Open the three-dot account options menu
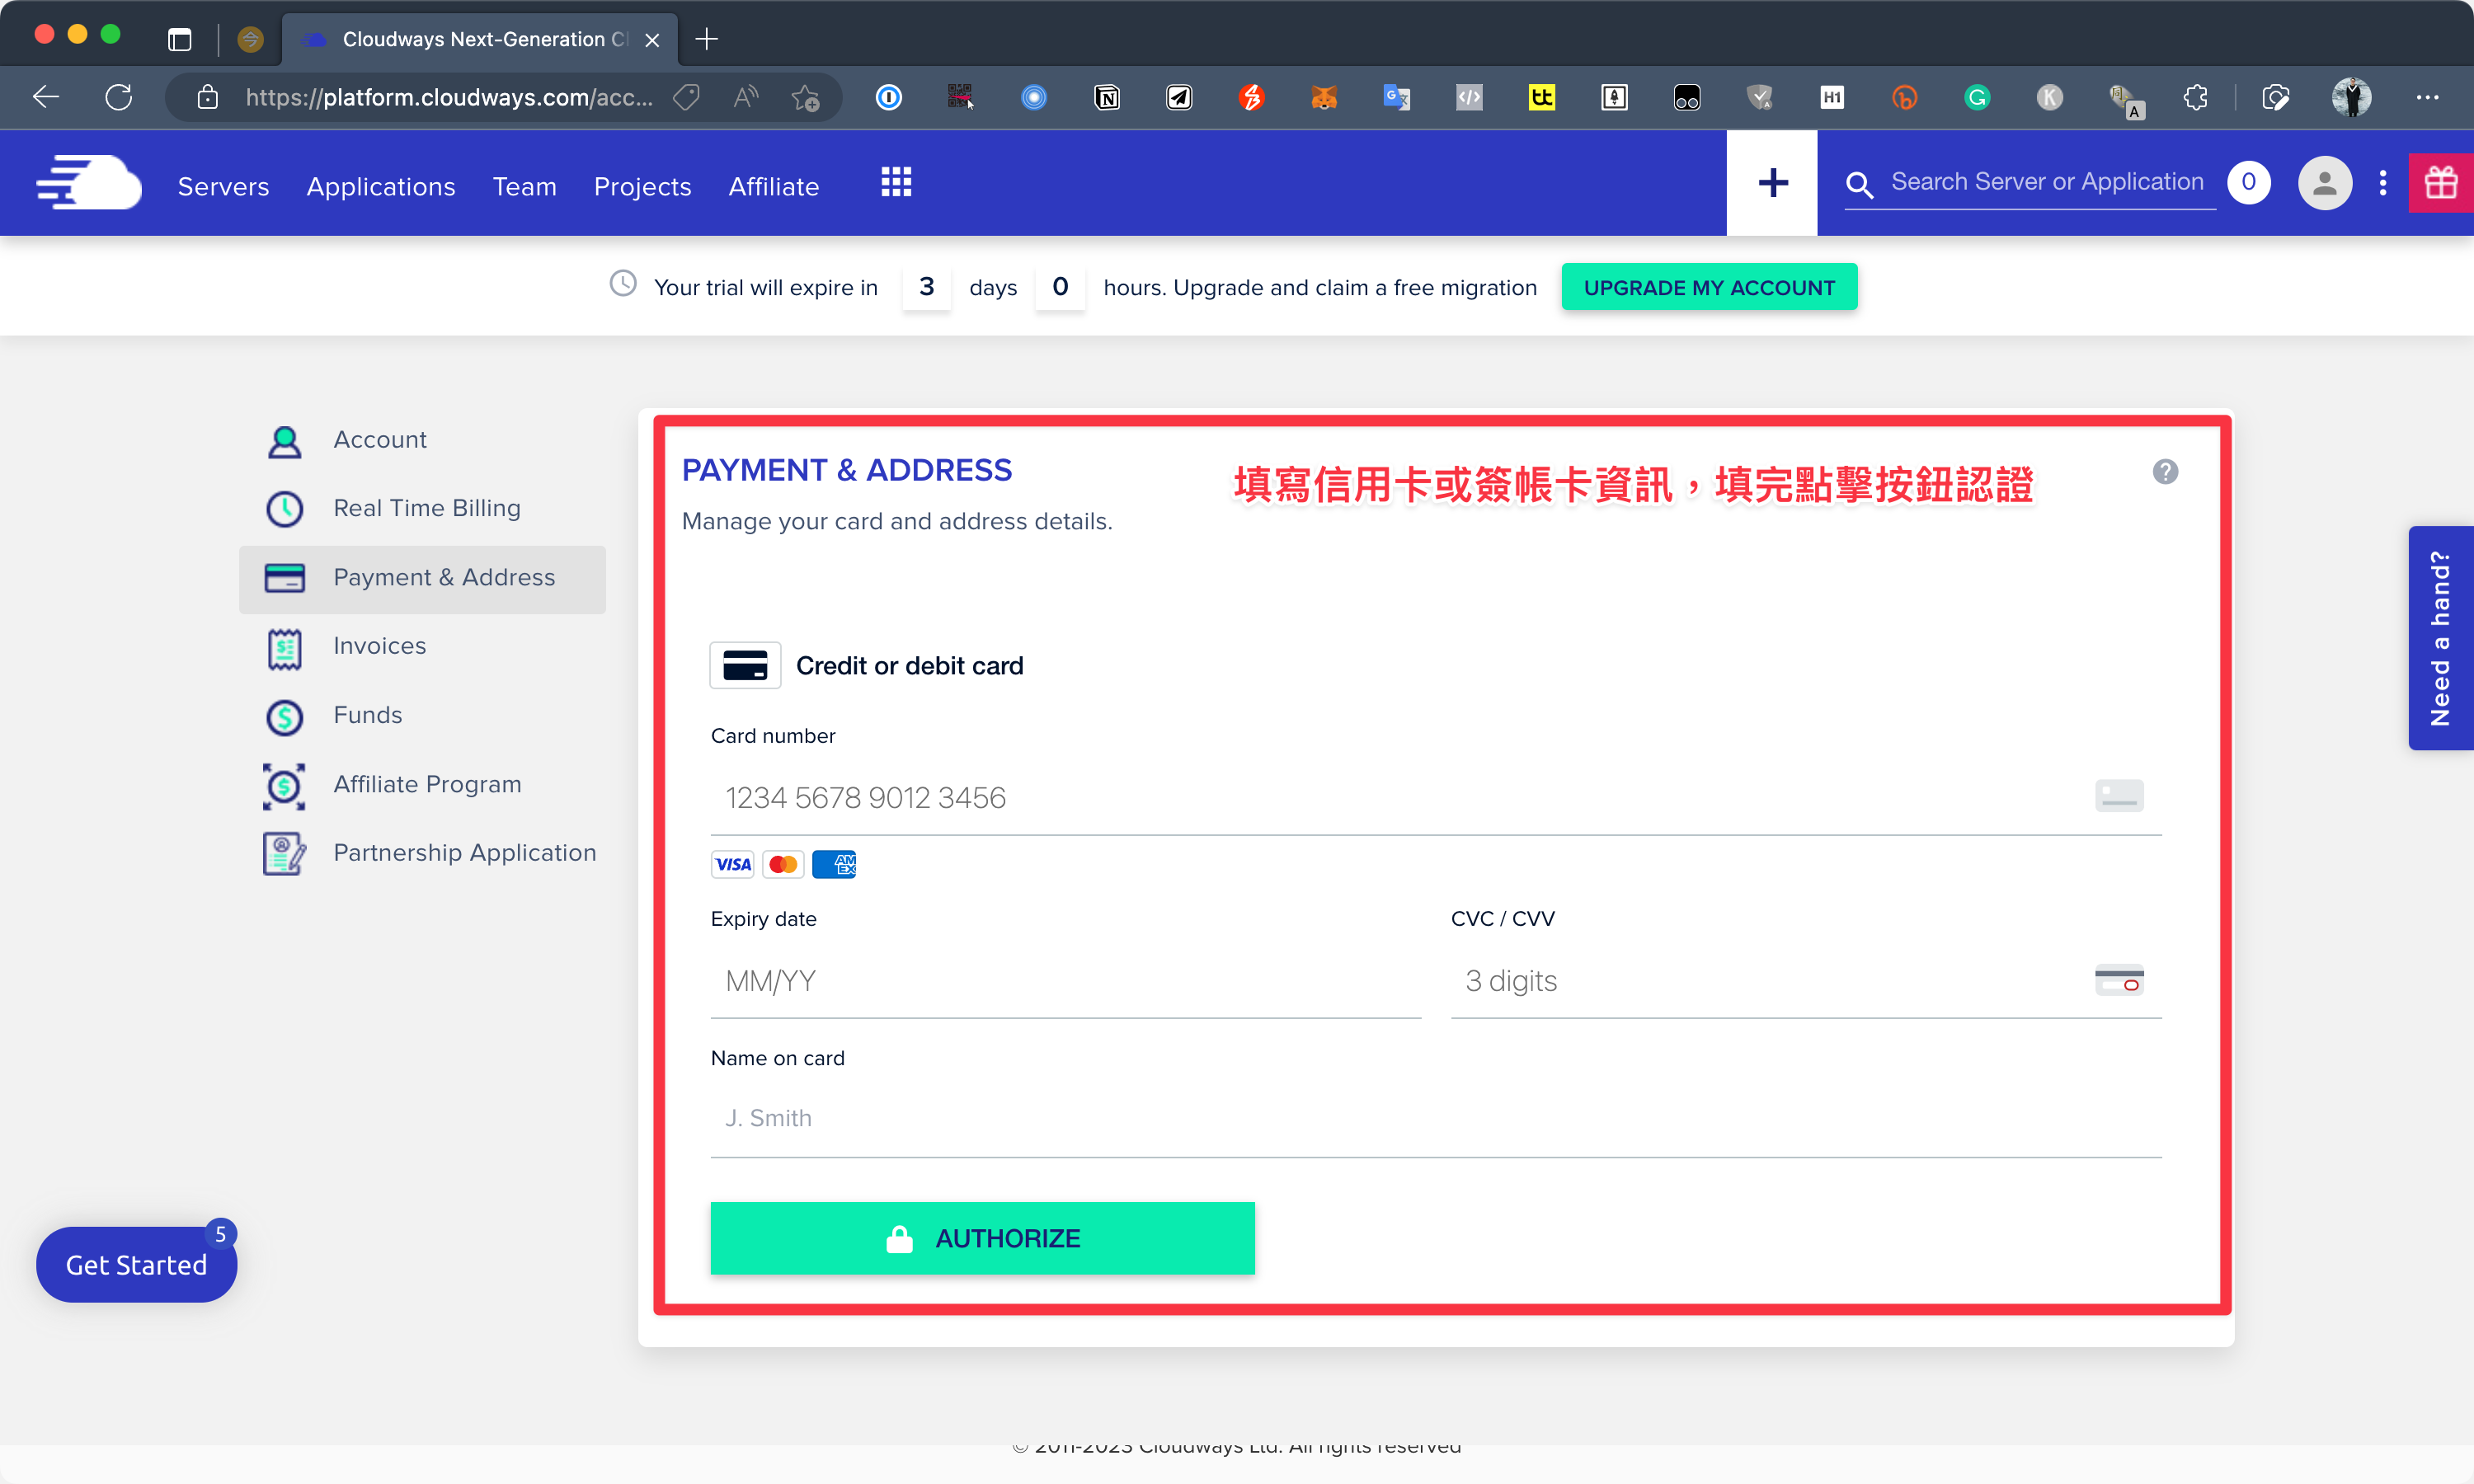 2383,183
